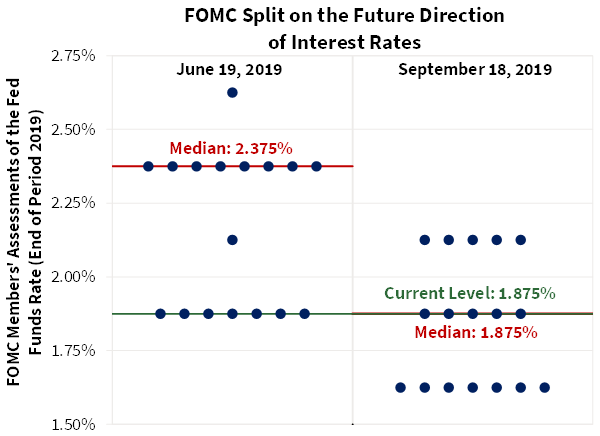
Task: Click the 2.50% y-axis tick label
Action: coord(72,130)
